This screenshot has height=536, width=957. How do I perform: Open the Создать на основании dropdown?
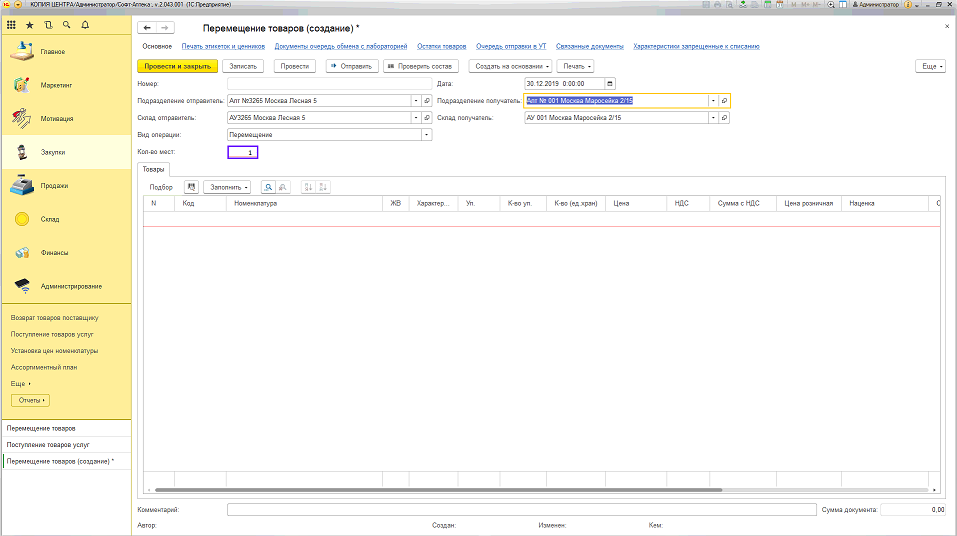(x=508, y=66)
